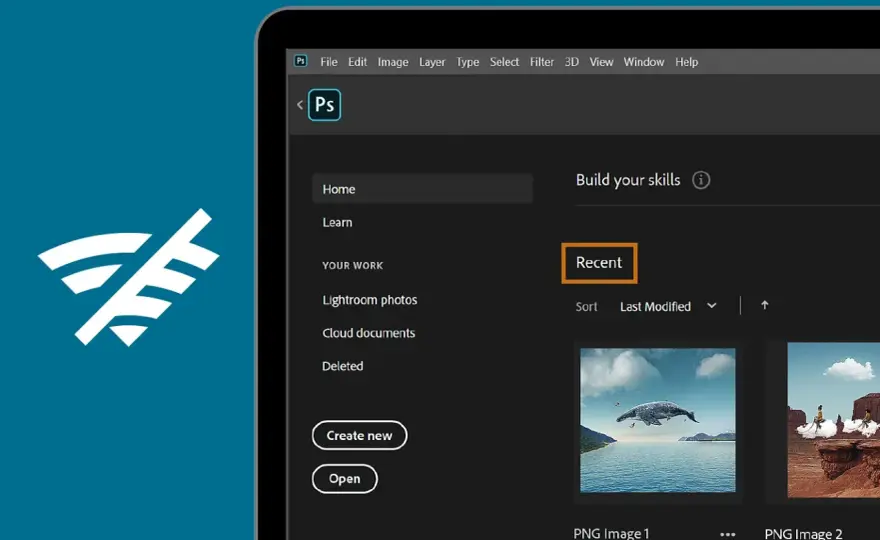Click the Open button
Viewport: 880px width, 540px height.
[345, 479]
